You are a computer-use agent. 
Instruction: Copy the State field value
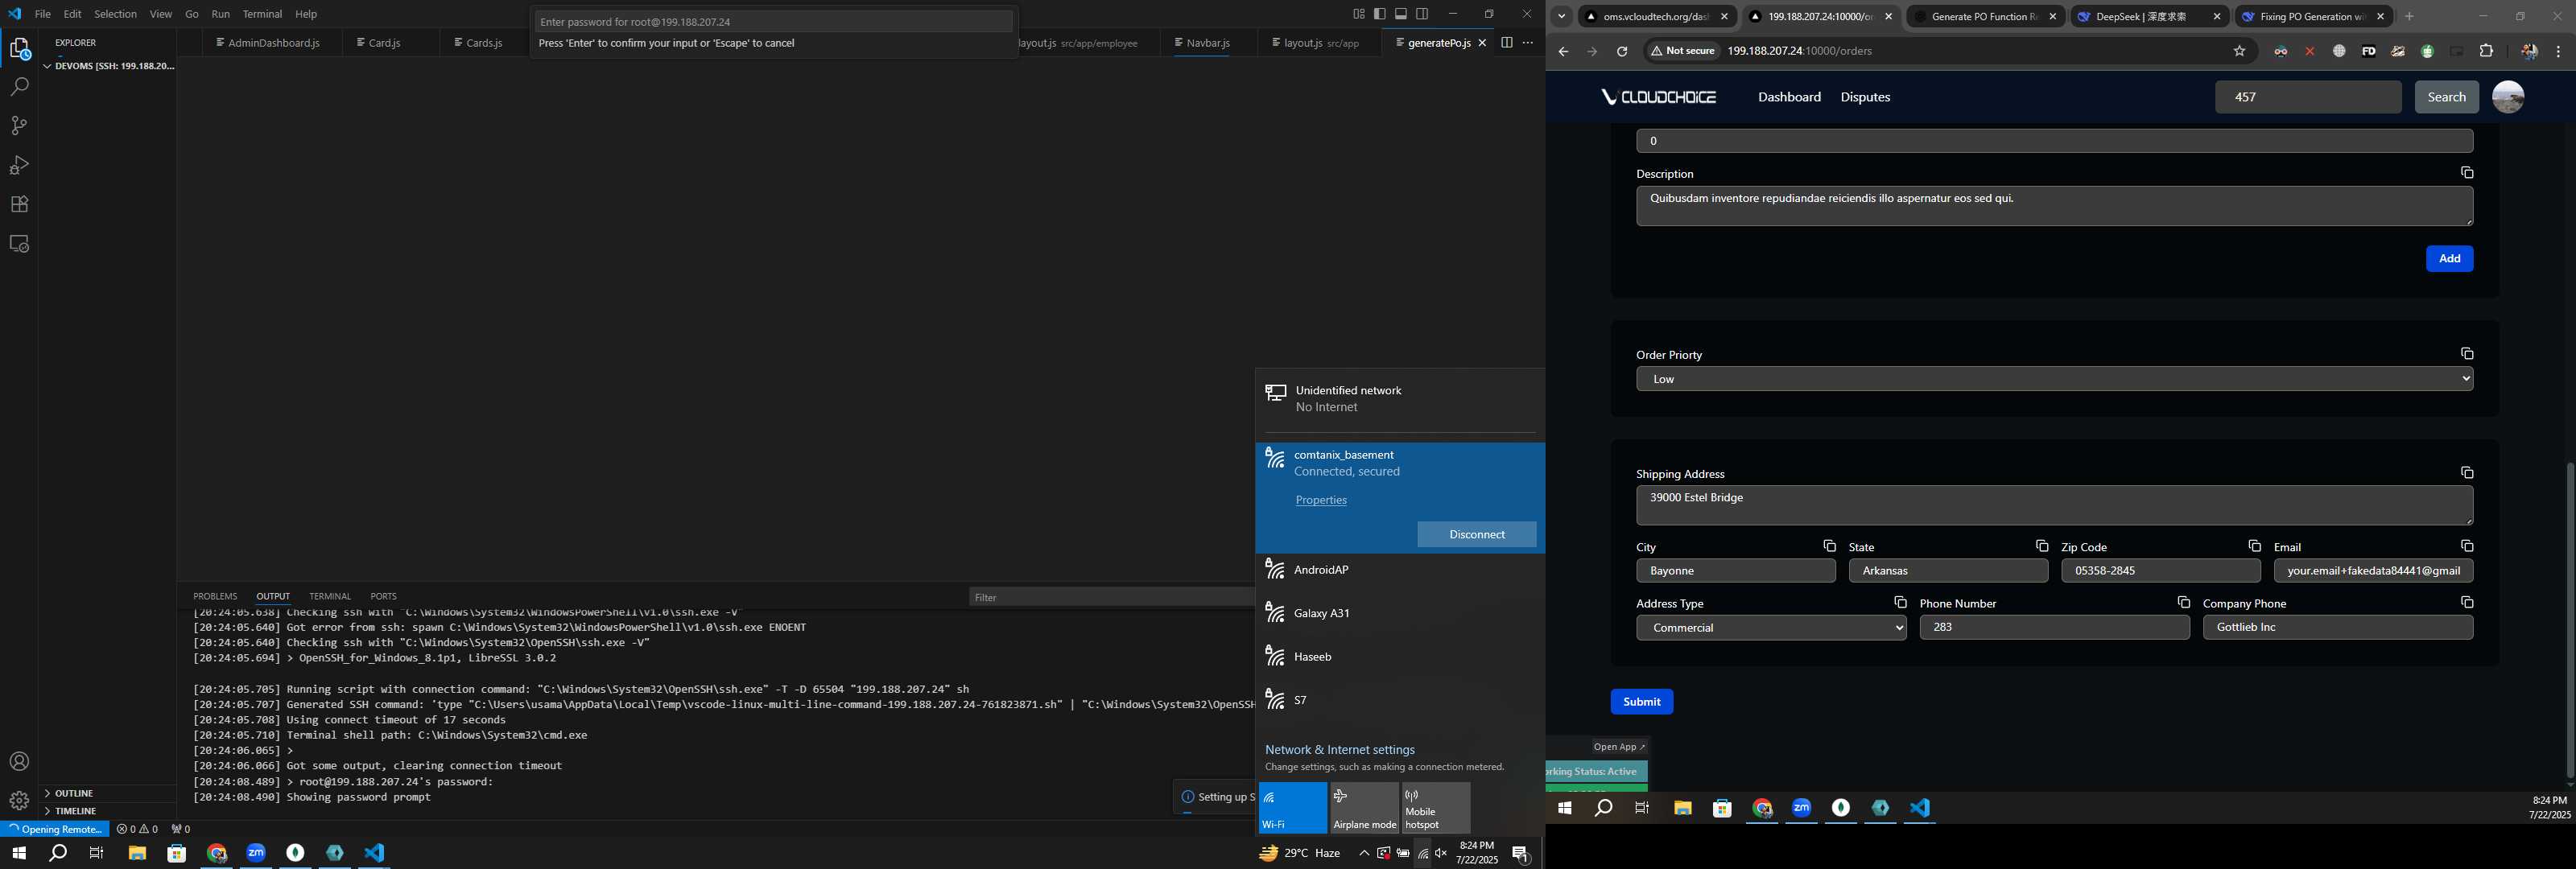(x=2041, y=546)
